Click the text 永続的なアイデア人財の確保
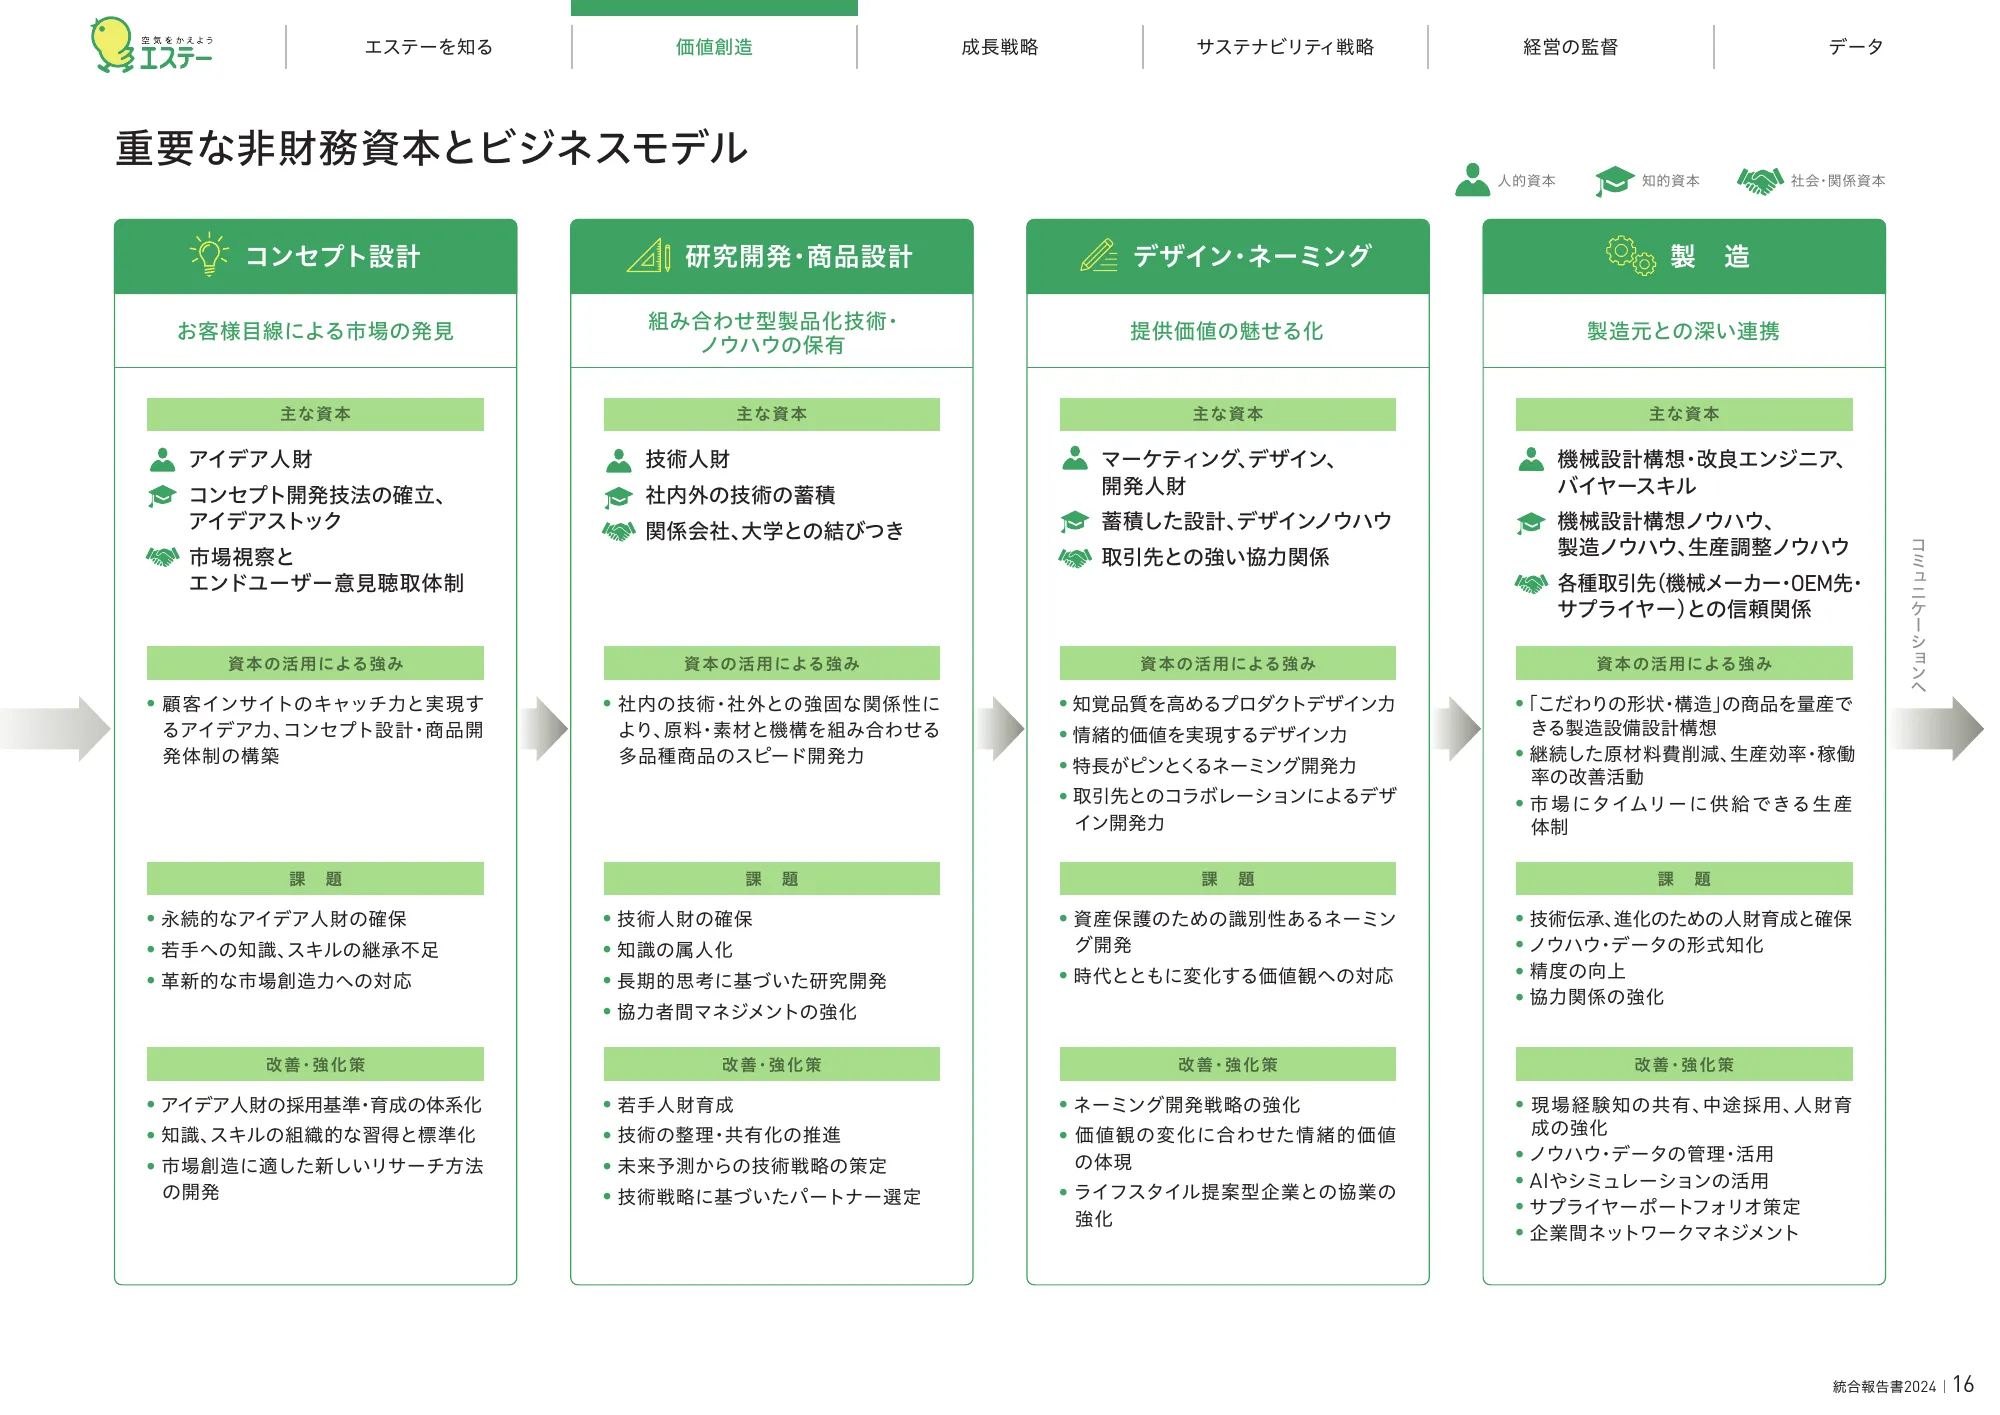The image size is (2000, 1415). 284,919
